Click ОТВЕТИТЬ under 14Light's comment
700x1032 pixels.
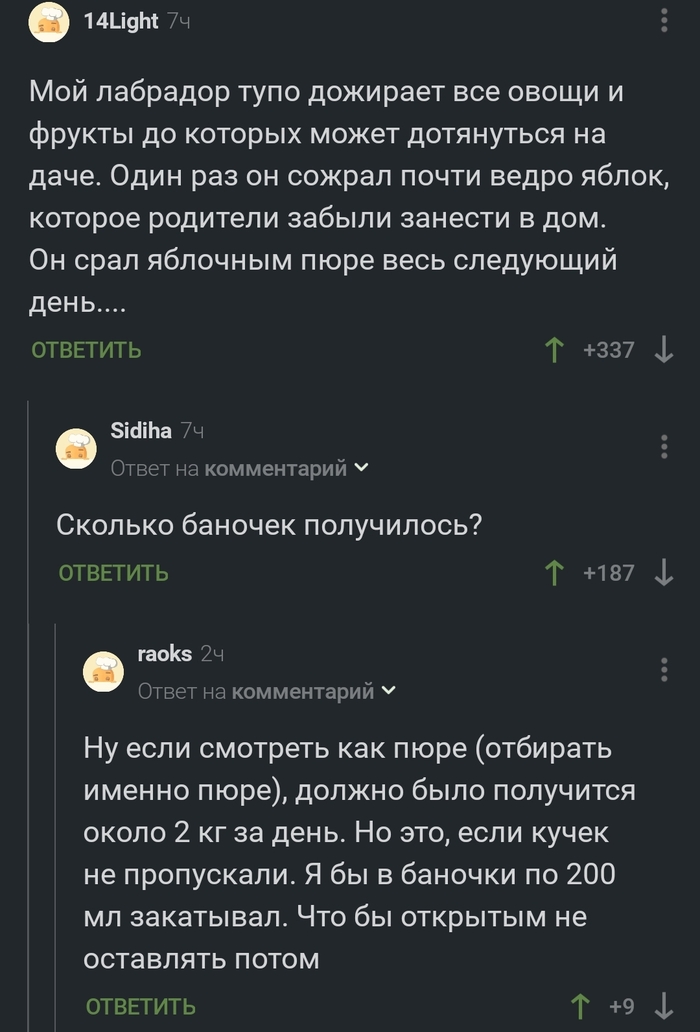(x=86, y=350)
